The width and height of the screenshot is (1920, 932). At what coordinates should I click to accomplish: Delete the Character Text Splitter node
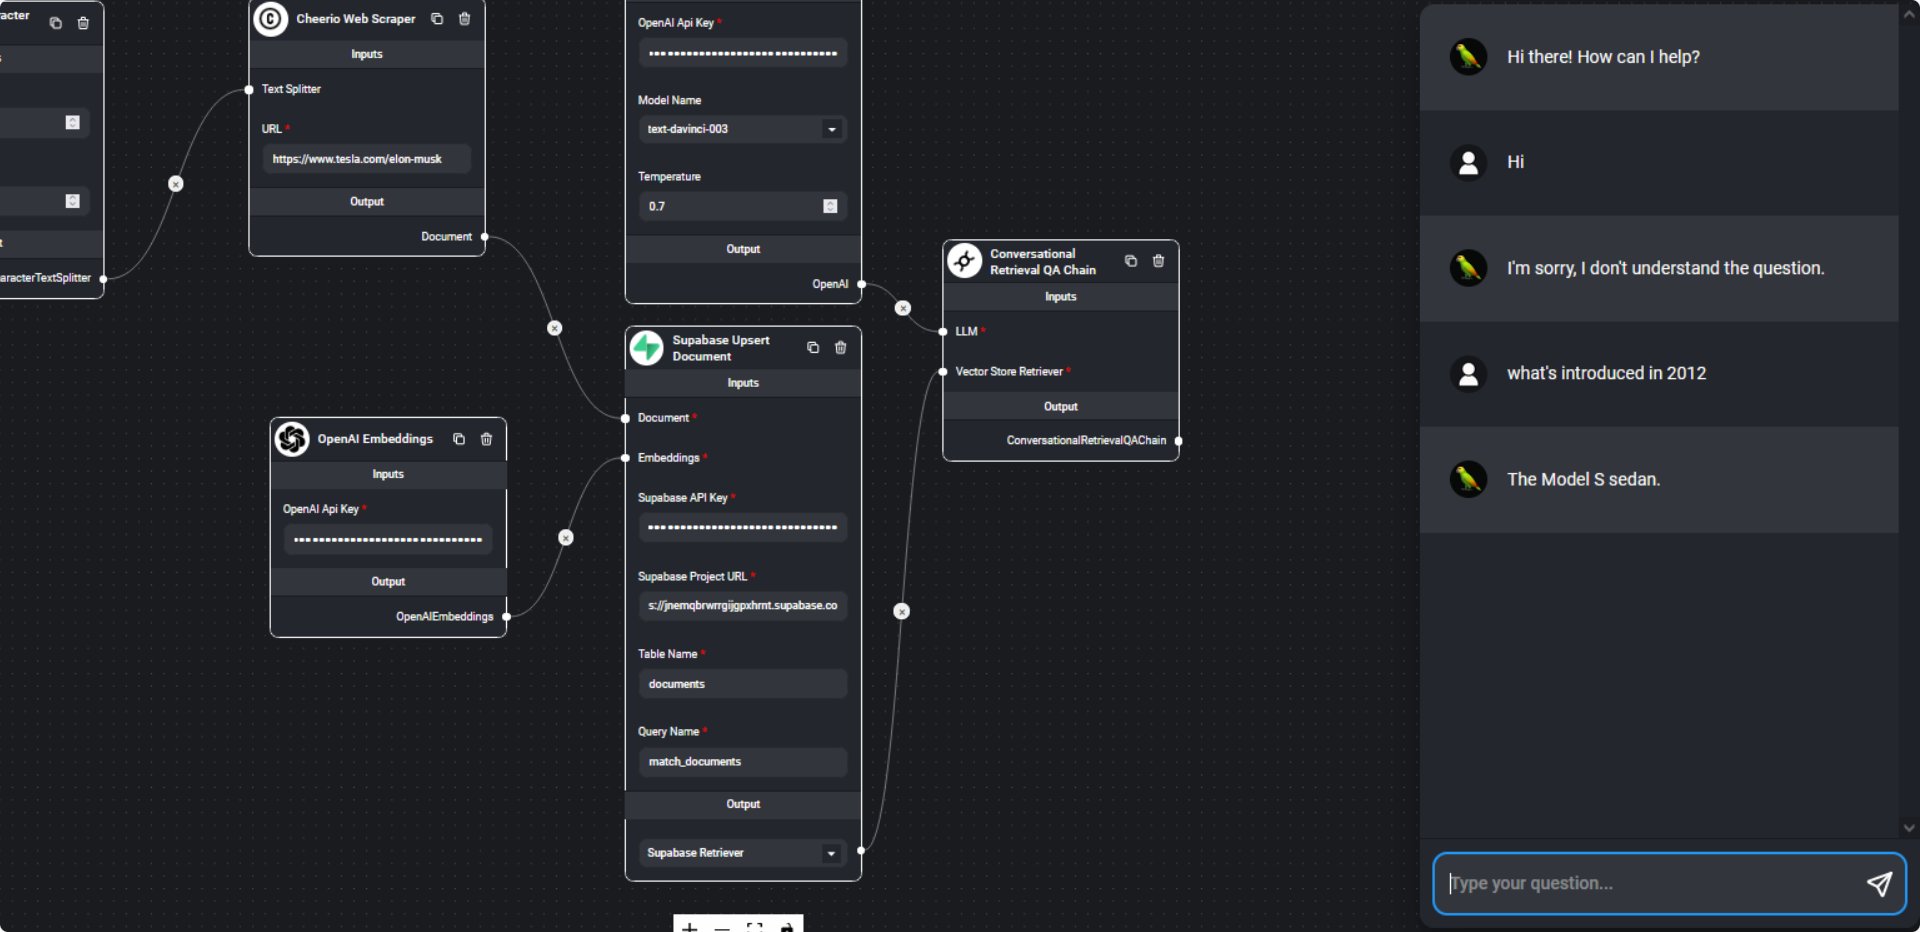click(x=83, y=23)
